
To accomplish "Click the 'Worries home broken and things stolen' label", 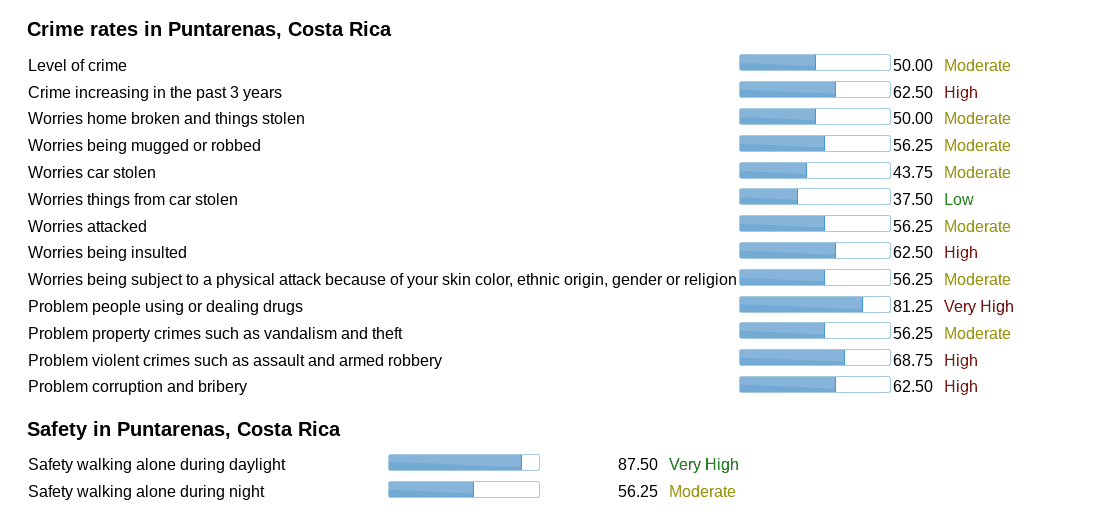I will pyautogui.click(x=166, y=118).
